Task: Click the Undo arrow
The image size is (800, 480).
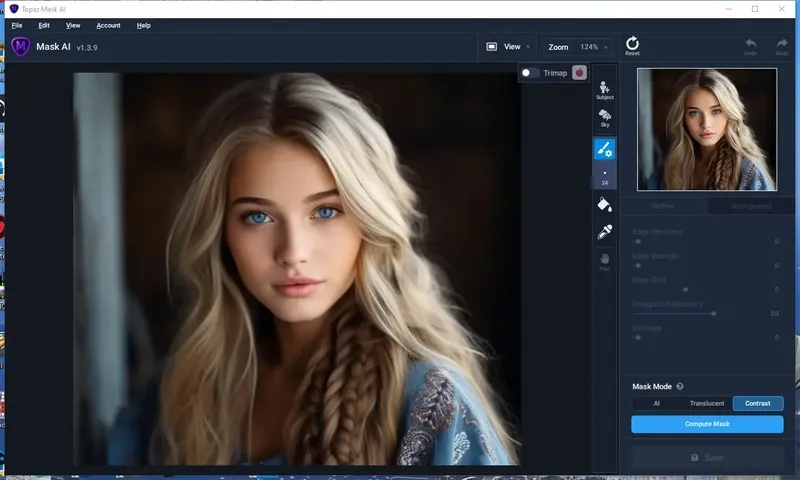Action: click(751, 46)
